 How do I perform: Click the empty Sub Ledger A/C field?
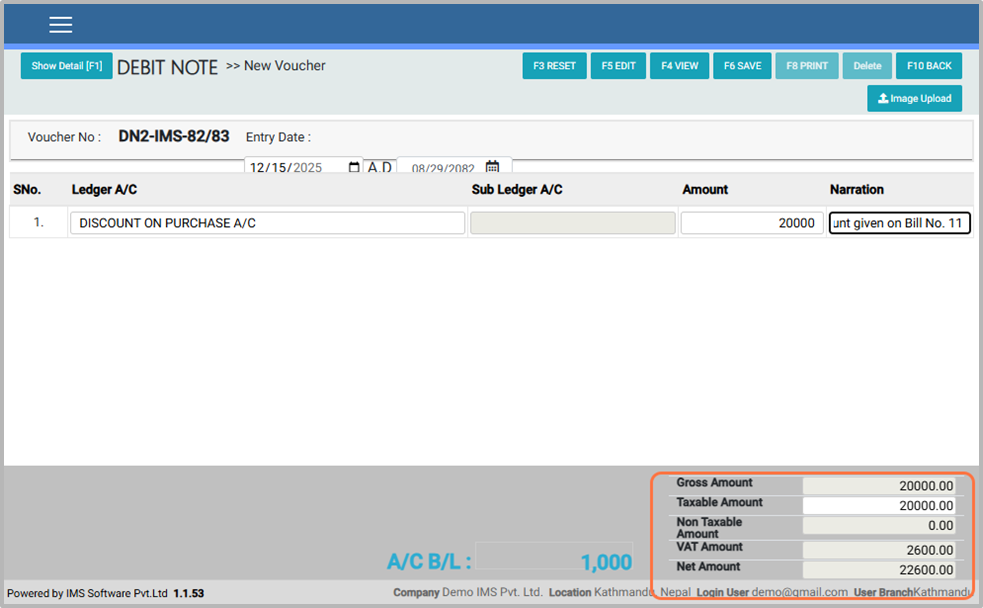pos(572,223)
